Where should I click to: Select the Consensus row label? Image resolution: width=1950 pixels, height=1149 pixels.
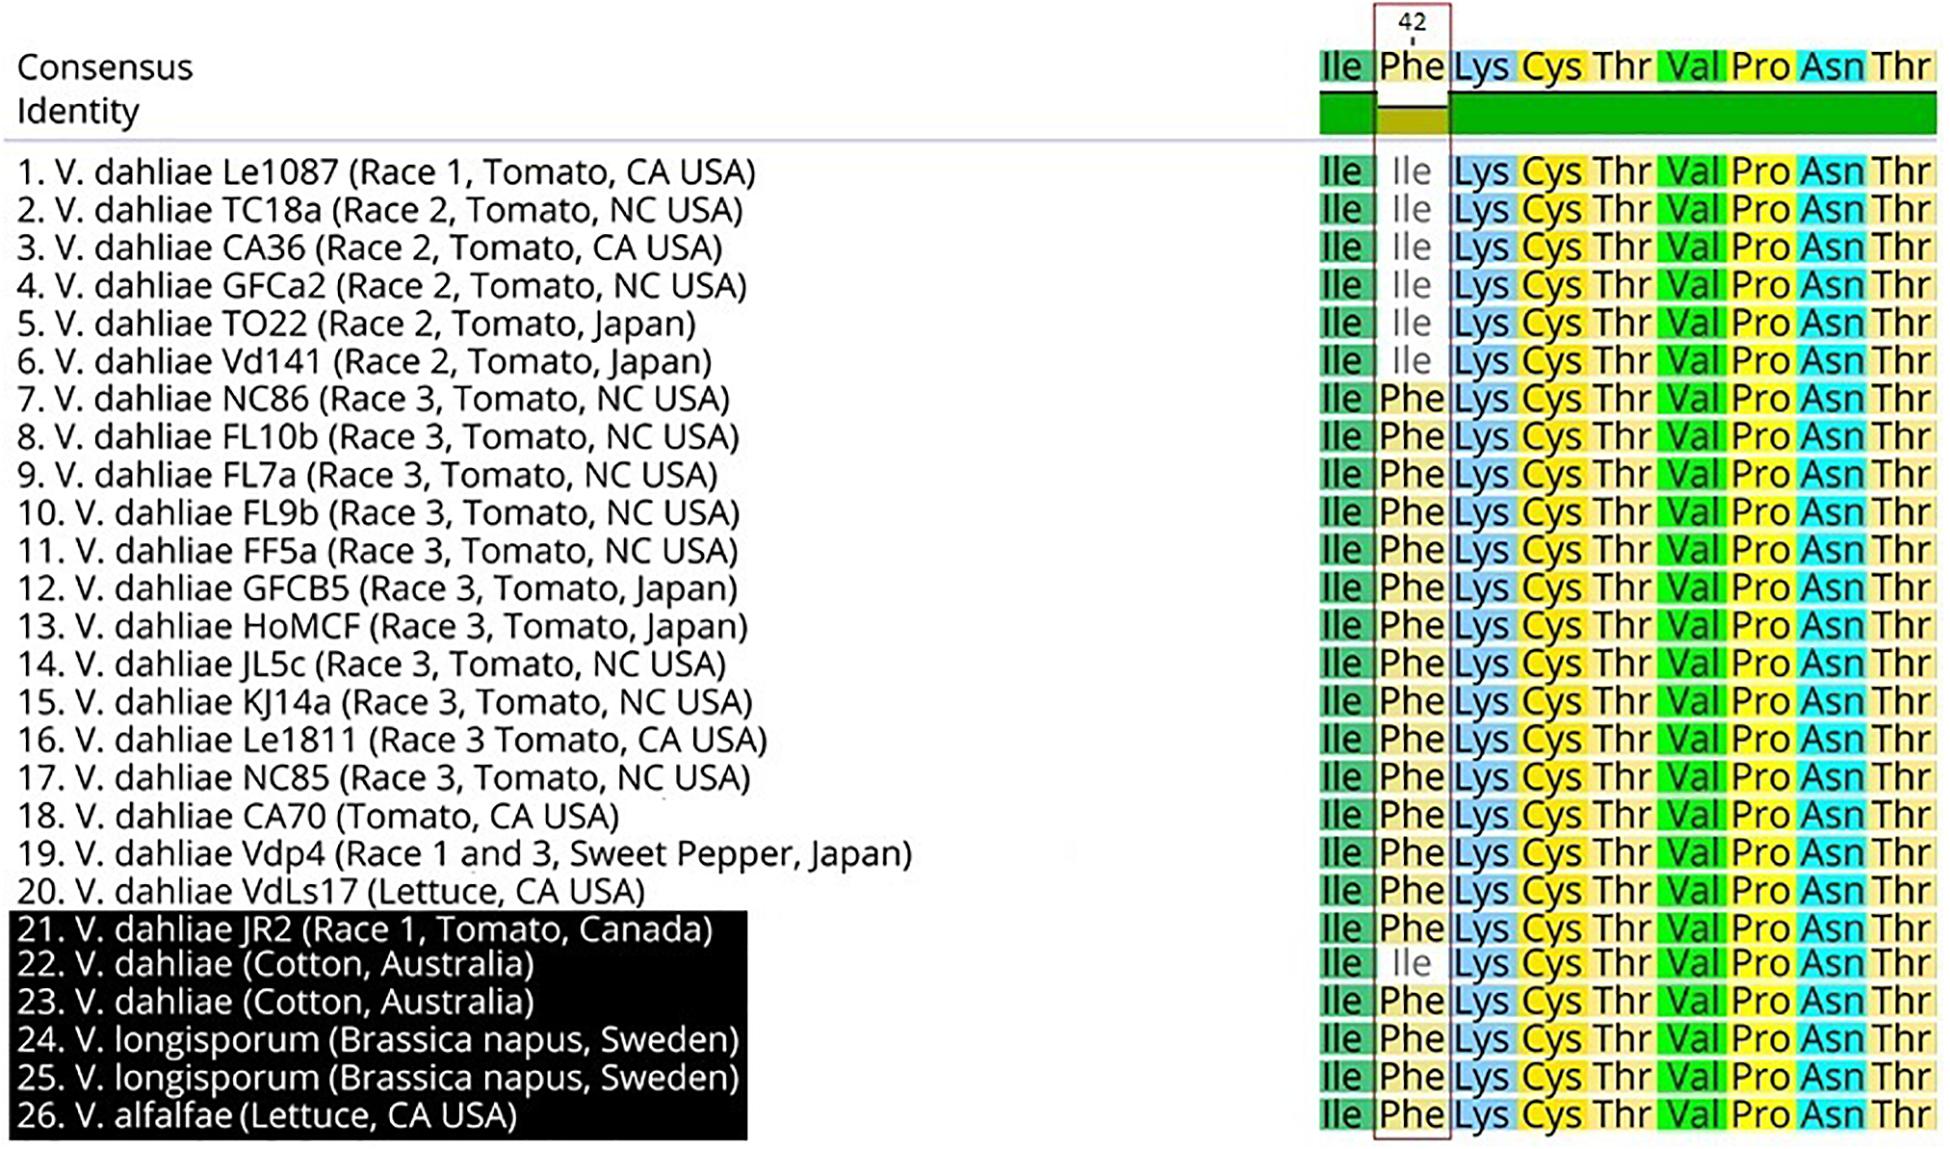104,67
